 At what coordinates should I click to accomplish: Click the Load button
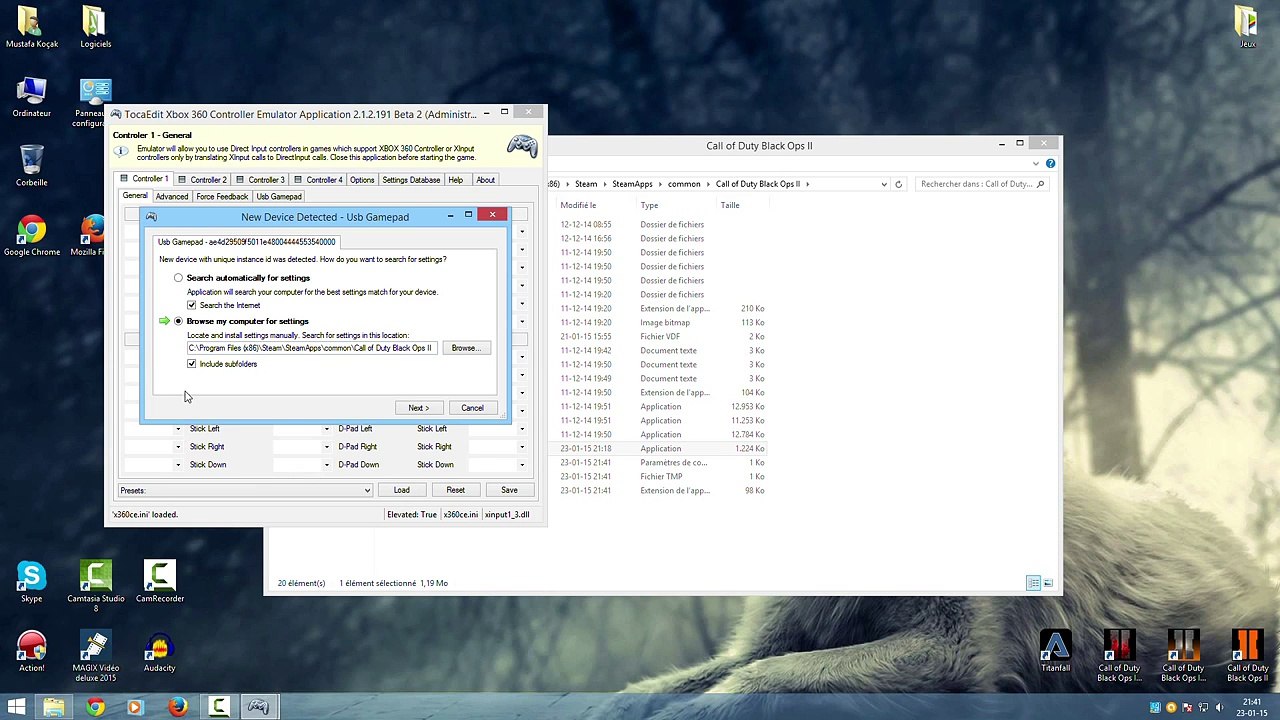tap(401, 490)
